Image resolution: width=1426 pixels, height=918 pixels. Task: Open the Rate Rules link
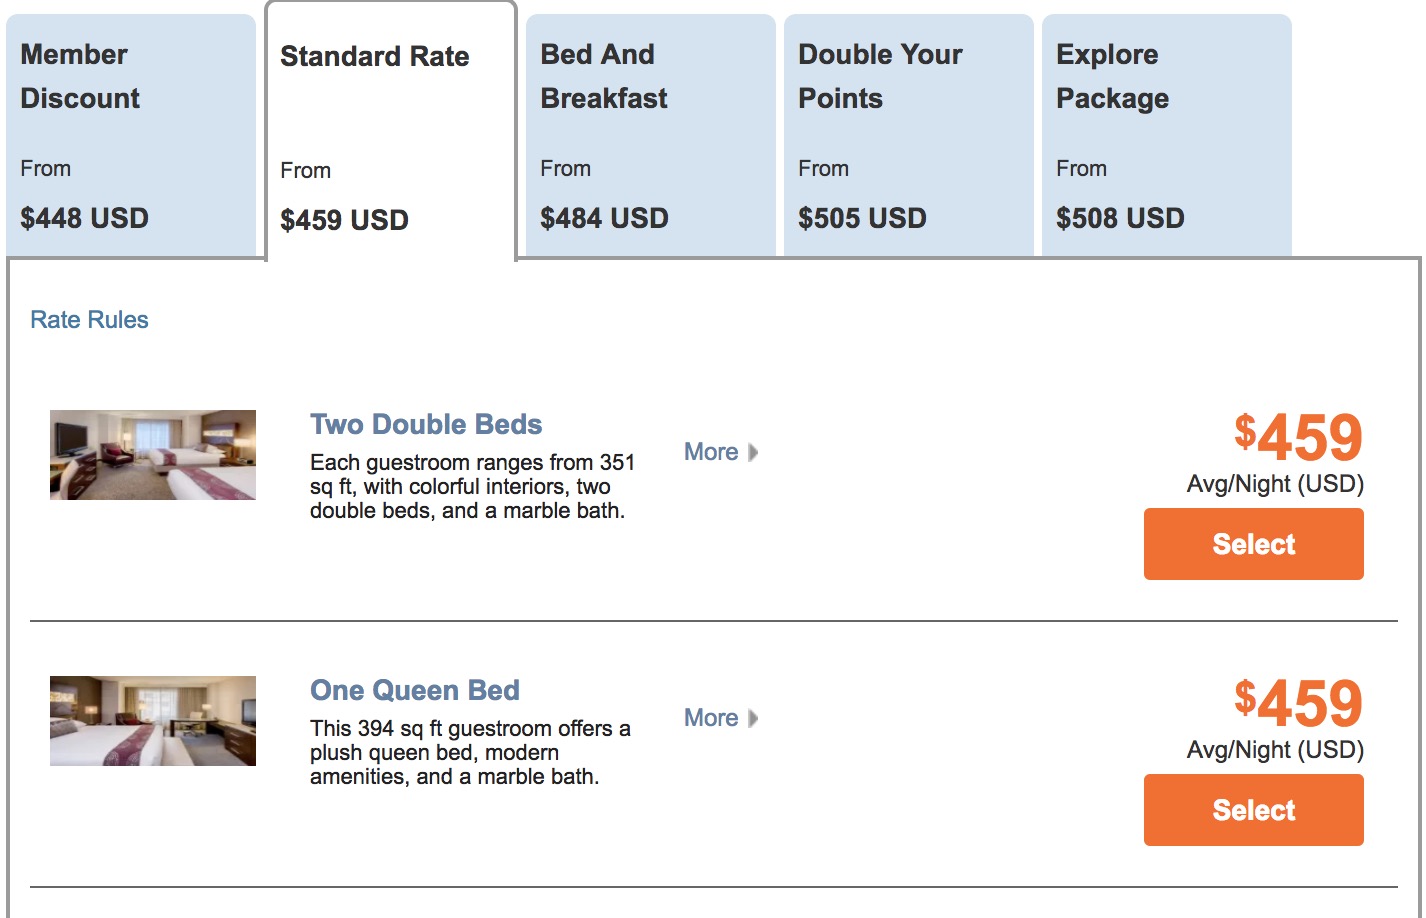tap(89, 320)
